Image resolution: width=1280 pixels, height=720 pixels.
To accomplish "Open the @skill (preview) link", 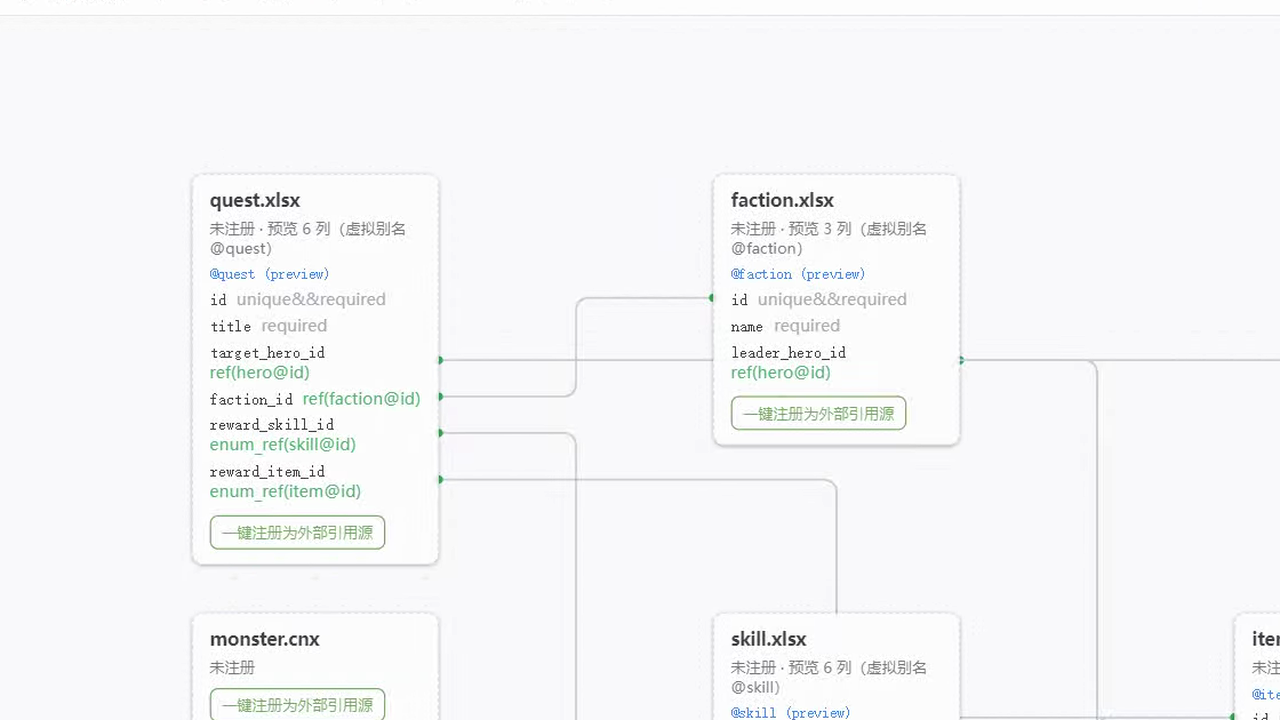I will [x=790, y=713].
